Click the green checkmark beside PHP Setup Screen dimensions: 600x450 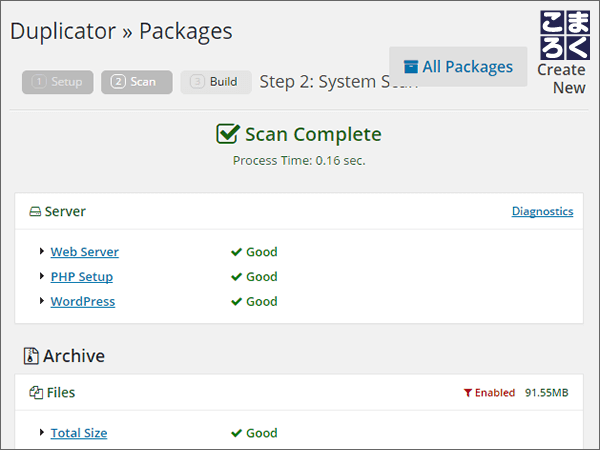(236, 277)
